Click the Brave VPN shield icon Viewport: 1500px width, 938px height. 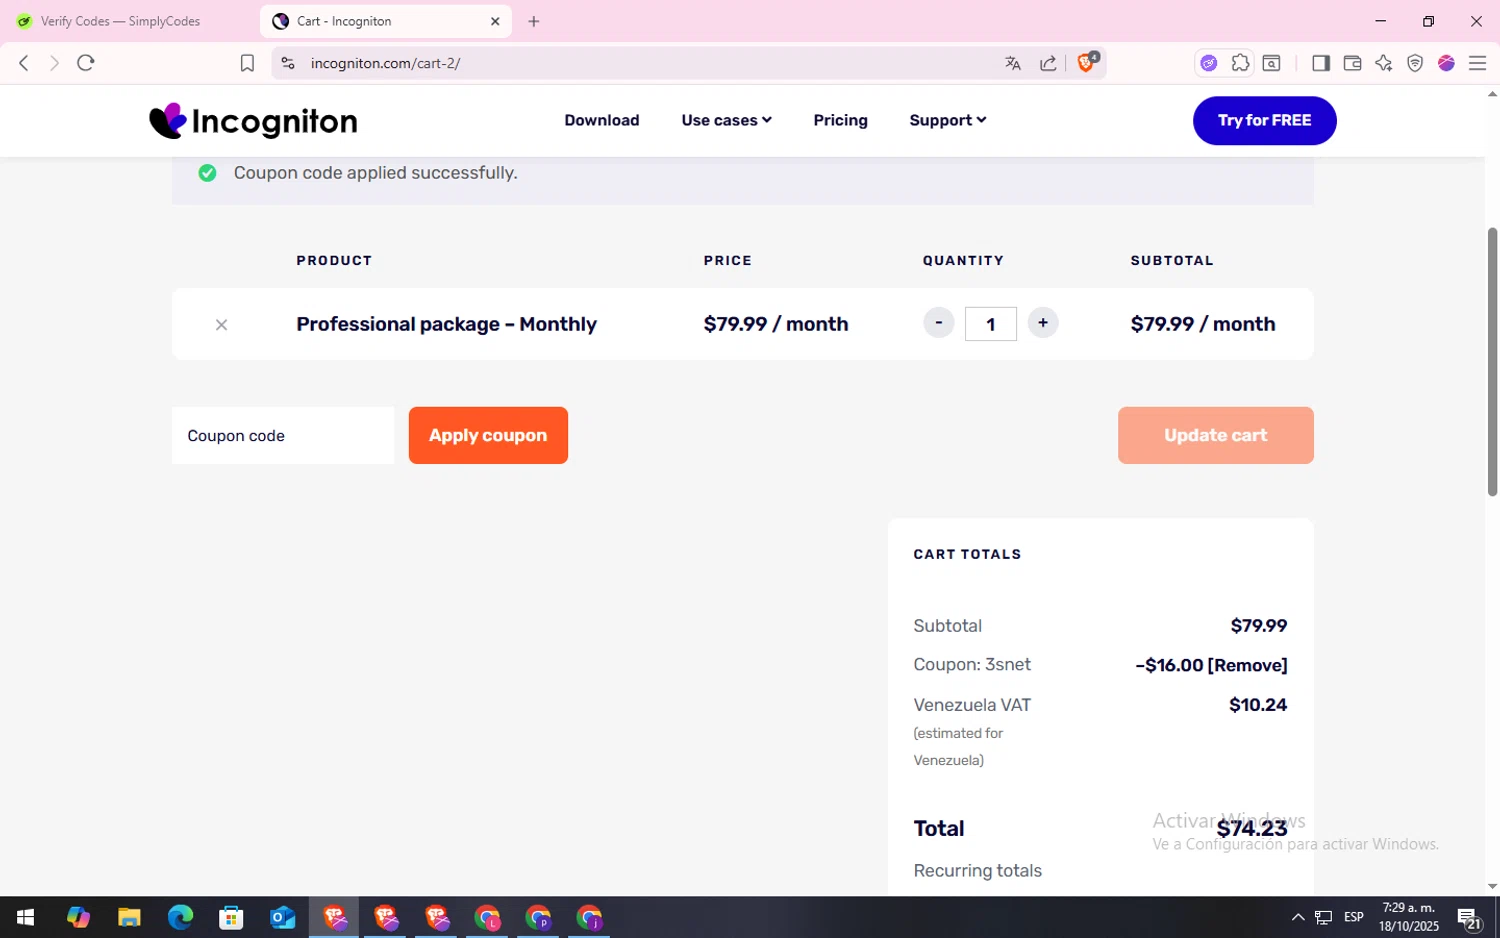[x=1415, y=63]
